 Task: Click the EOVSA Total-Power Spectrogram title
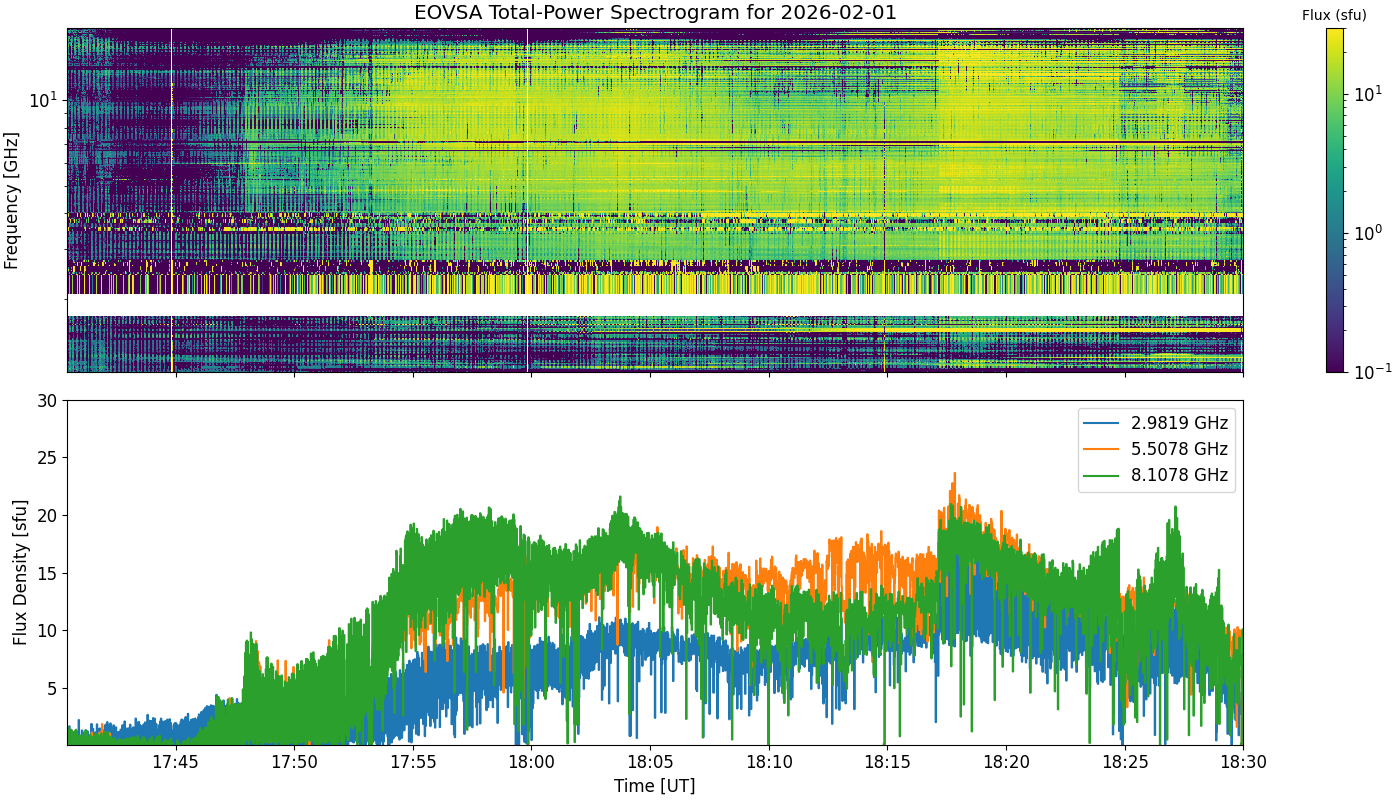[x=655, y=13]
